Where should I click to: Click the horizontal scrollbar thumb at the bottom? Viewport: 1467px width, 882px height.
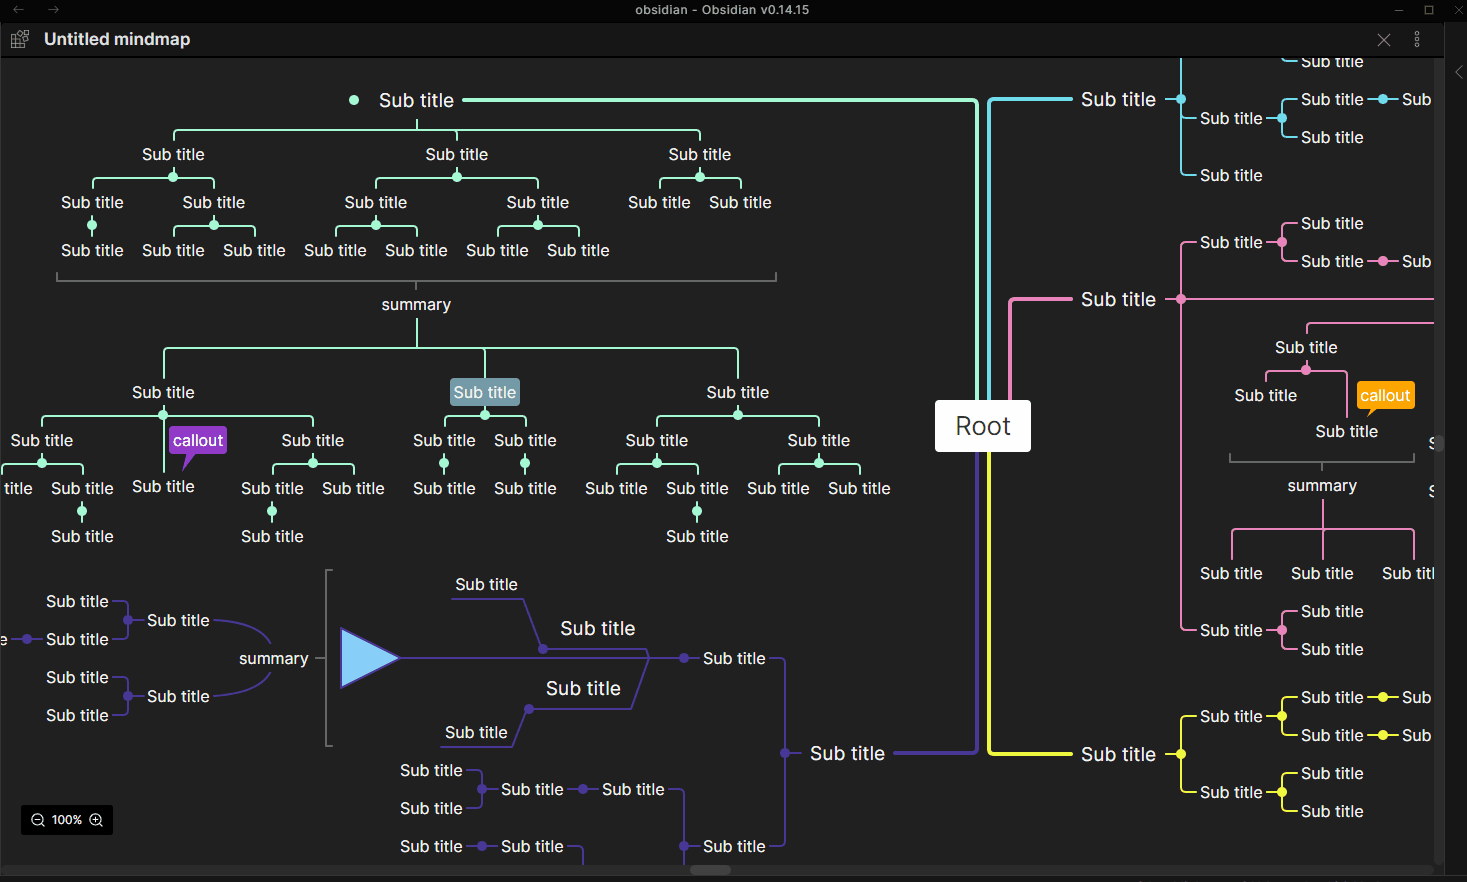[711, 870]
